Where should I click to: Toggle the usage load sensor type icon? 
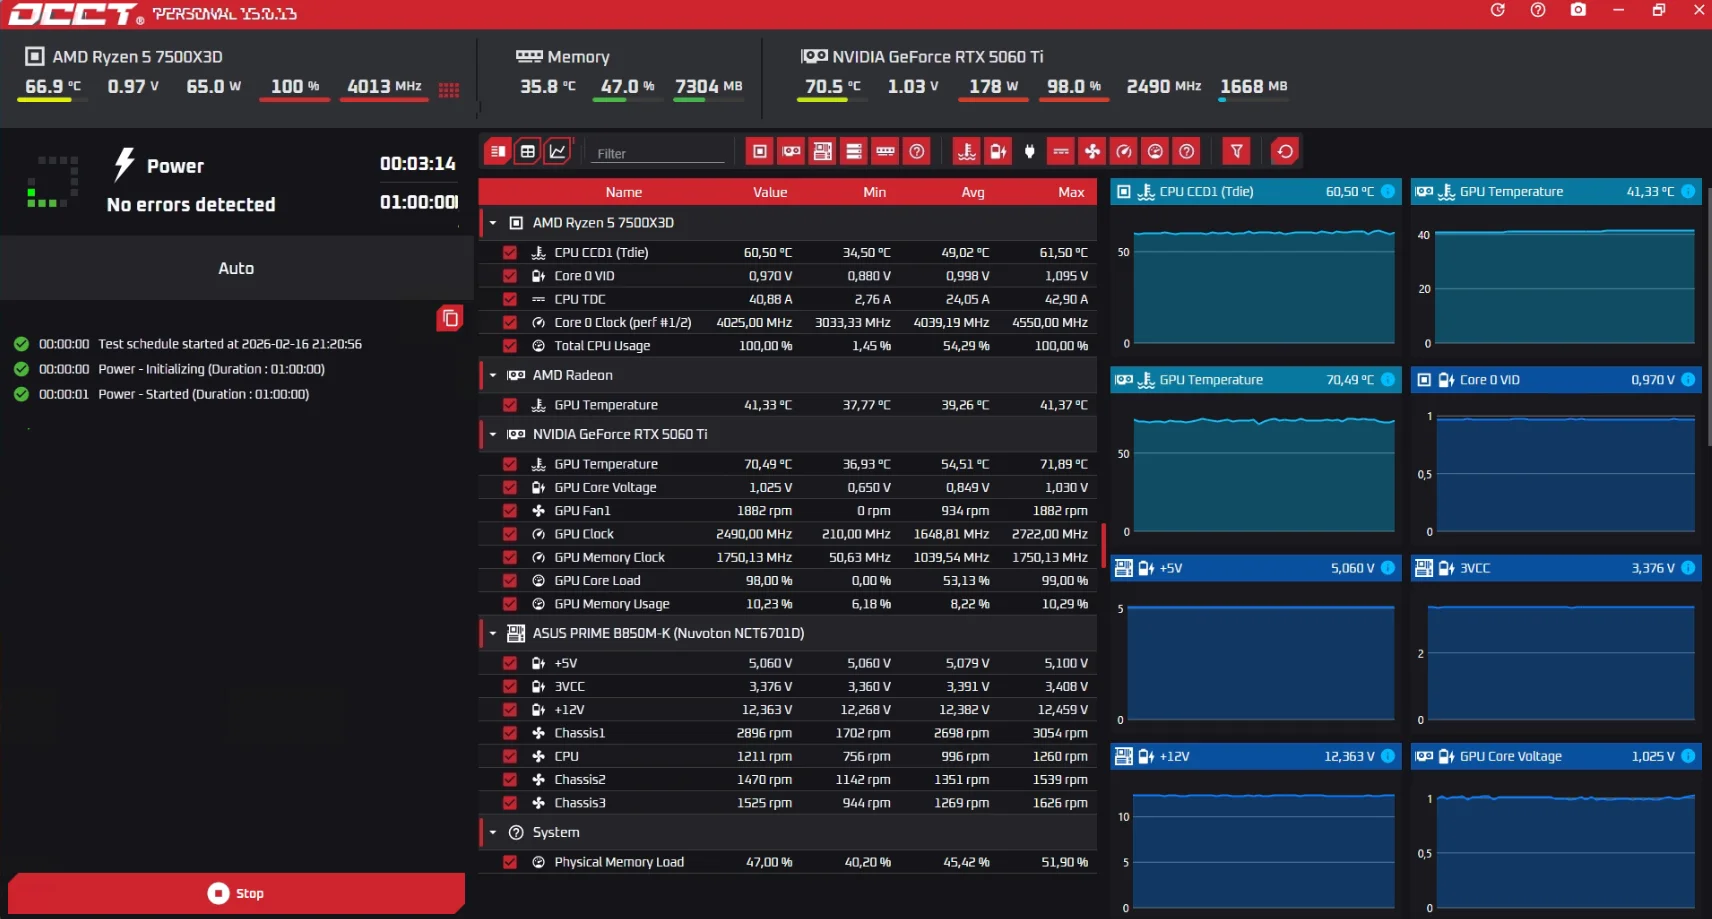1155,151
